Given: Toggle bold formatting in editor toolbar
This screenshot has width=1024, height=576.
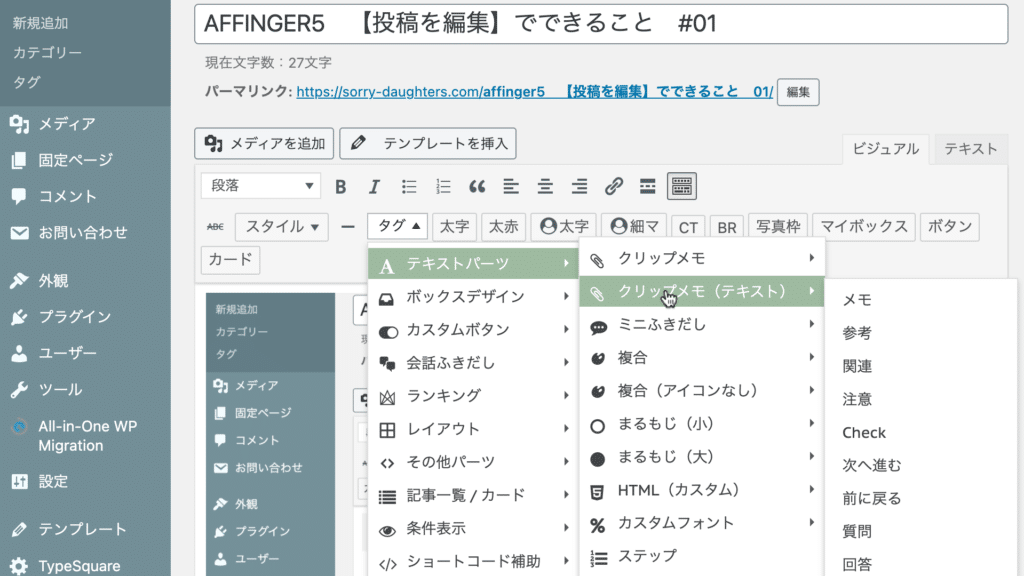Looking at the screenshot, I should pos(341,186).
